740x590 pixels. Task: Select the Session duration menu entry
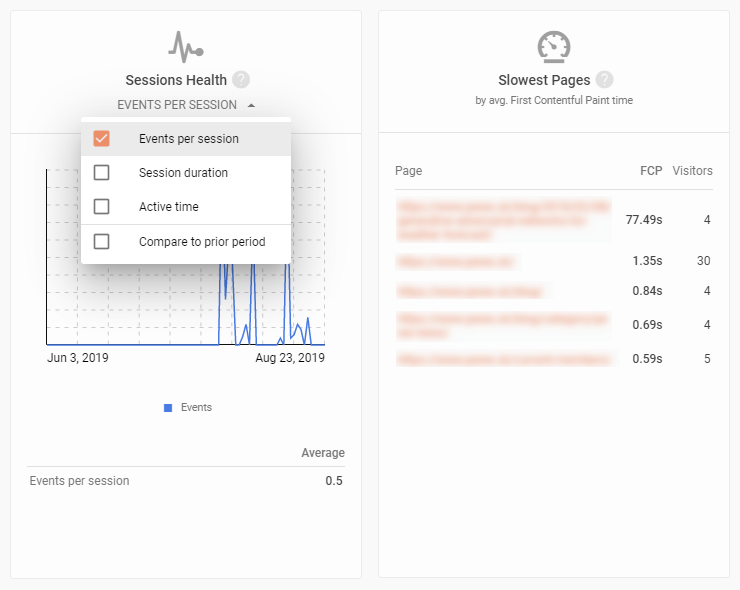pyautogui.click(x=186, y=173)
